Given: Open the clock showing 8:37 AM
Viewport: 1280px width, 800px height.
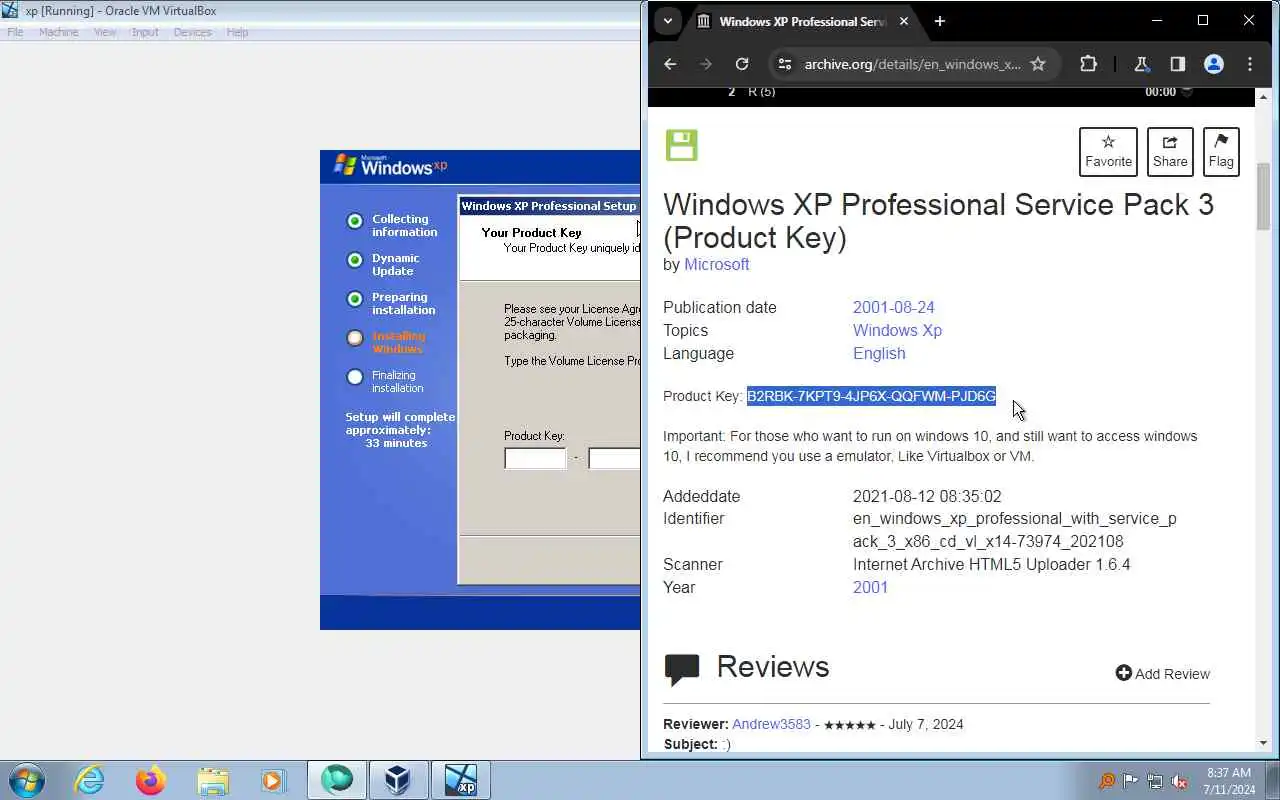Looking at the screenshot, I should coord(1229,780).
